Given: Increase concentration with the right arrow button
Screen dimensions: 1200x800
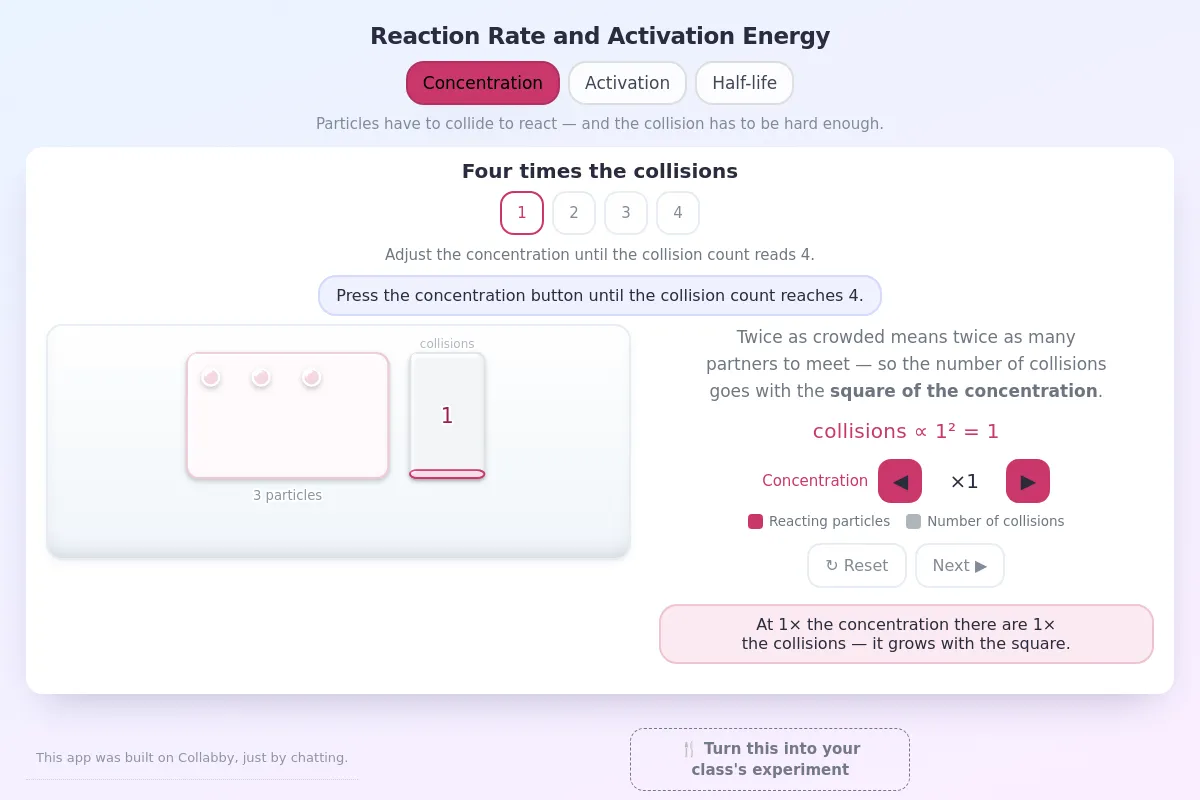Looking at the screenshot, I should tap(1028, 481).
